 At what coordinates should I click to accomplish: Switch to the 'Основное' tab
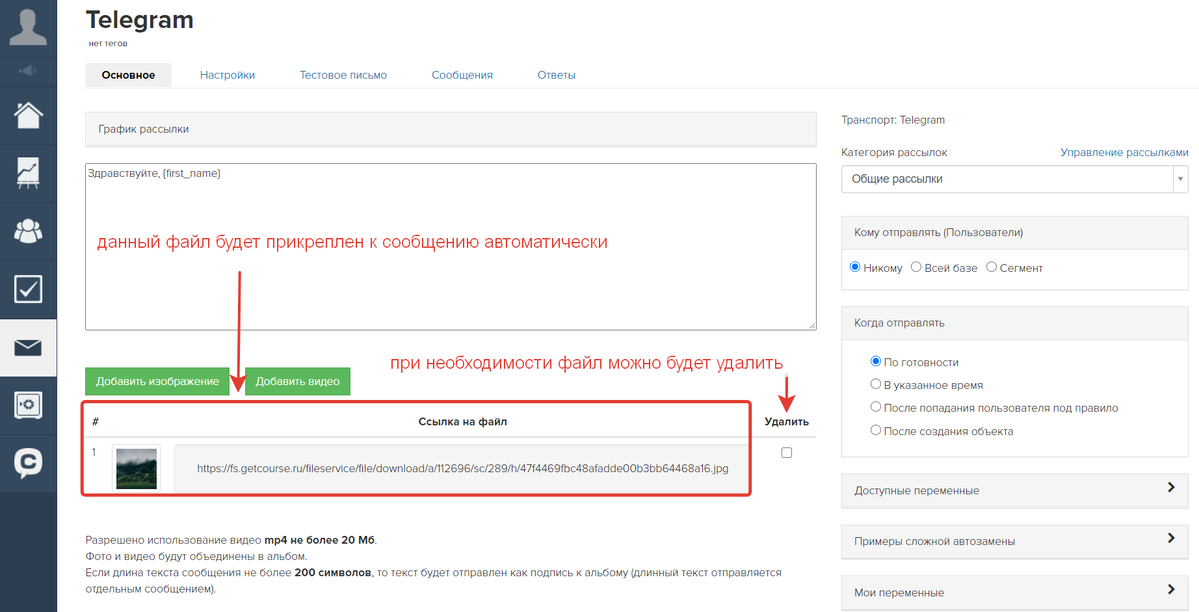[x=128, y=75]
